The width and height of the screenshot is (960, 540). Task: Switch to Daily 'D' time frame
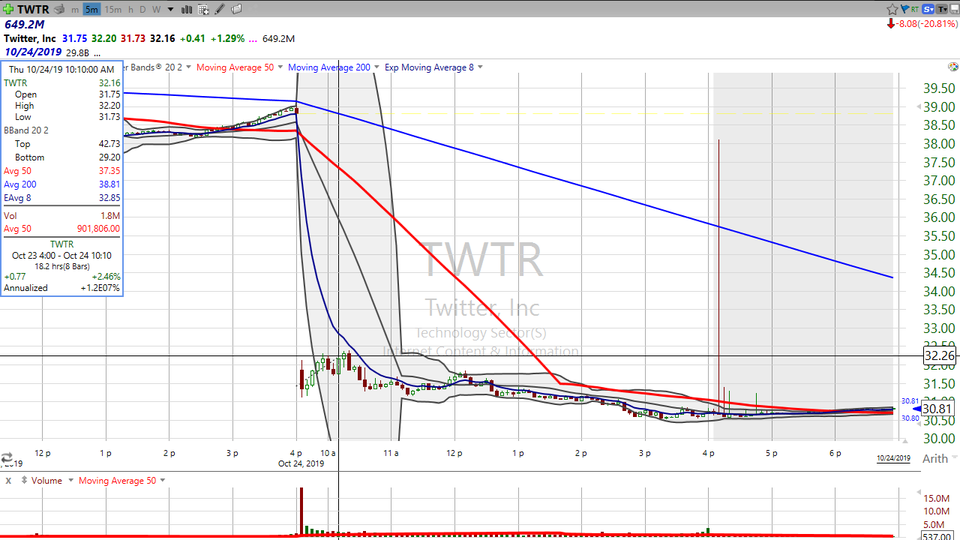143,9
